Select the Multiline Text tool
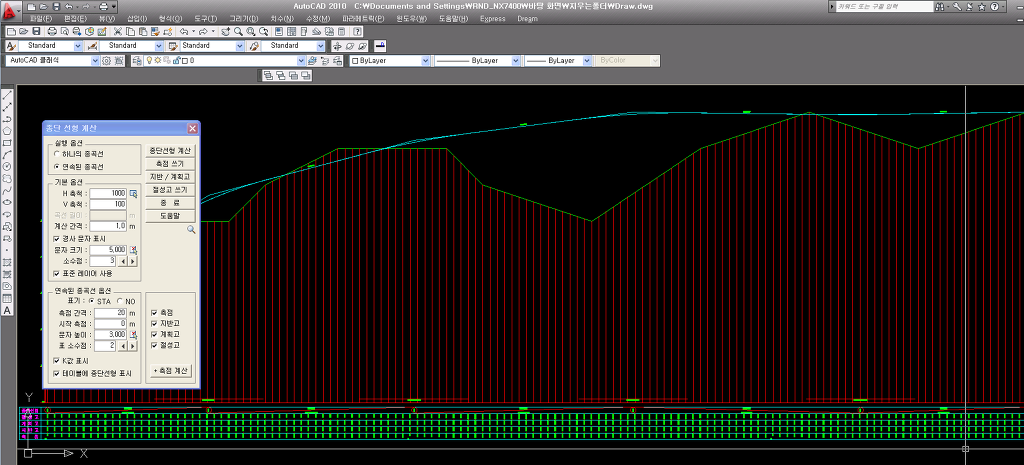This screenshot has height=465, width=1024. click(7, 310)
